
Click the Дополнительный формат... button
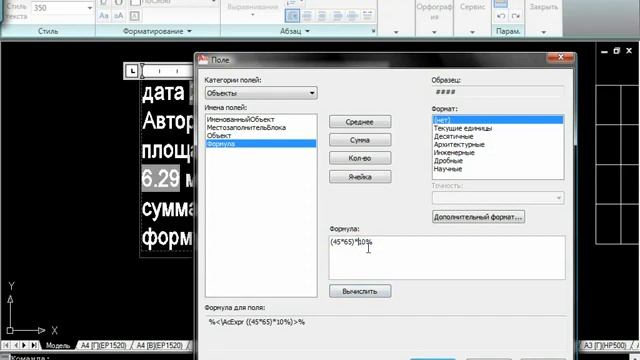(478, 217)
